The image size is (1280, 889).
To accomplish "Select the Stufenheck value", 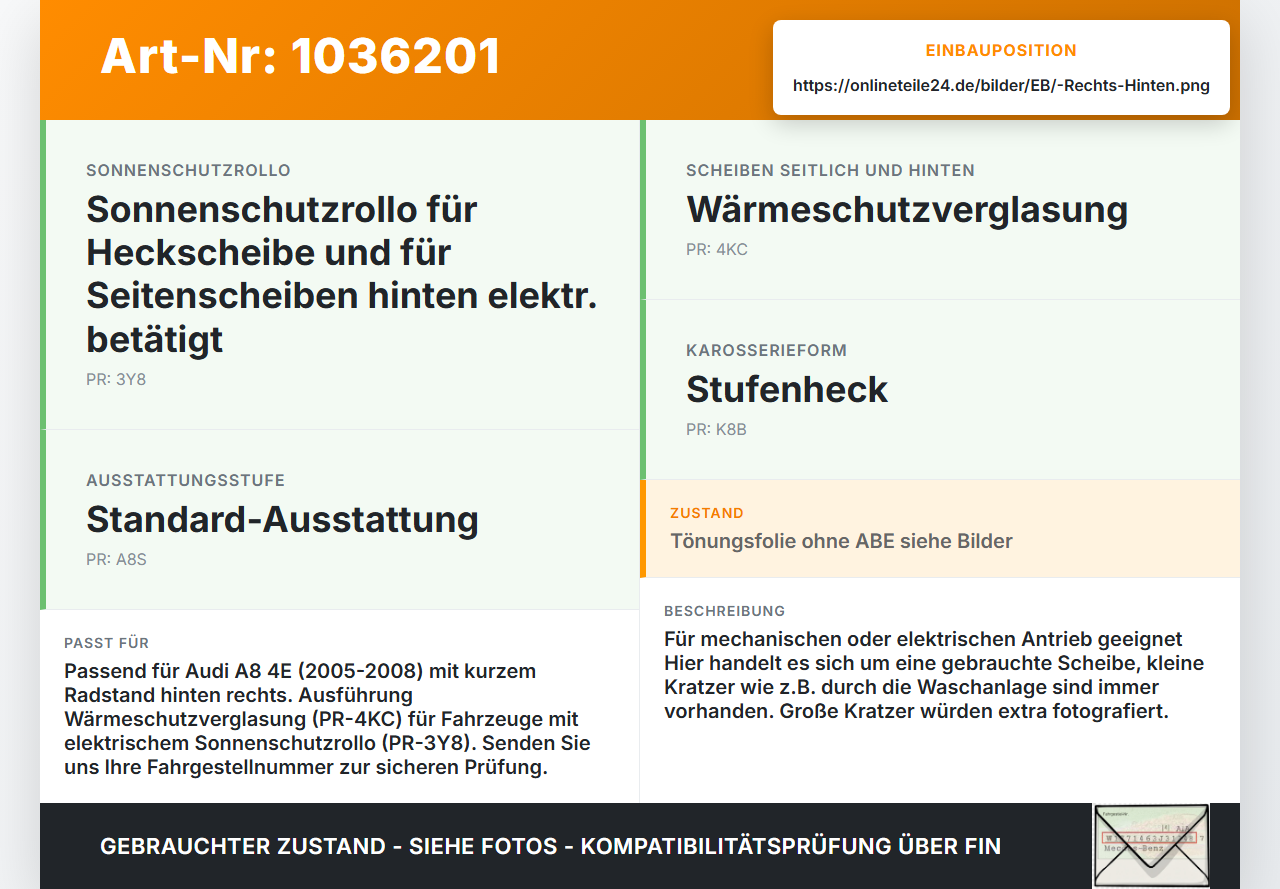I will coord(787,390).
